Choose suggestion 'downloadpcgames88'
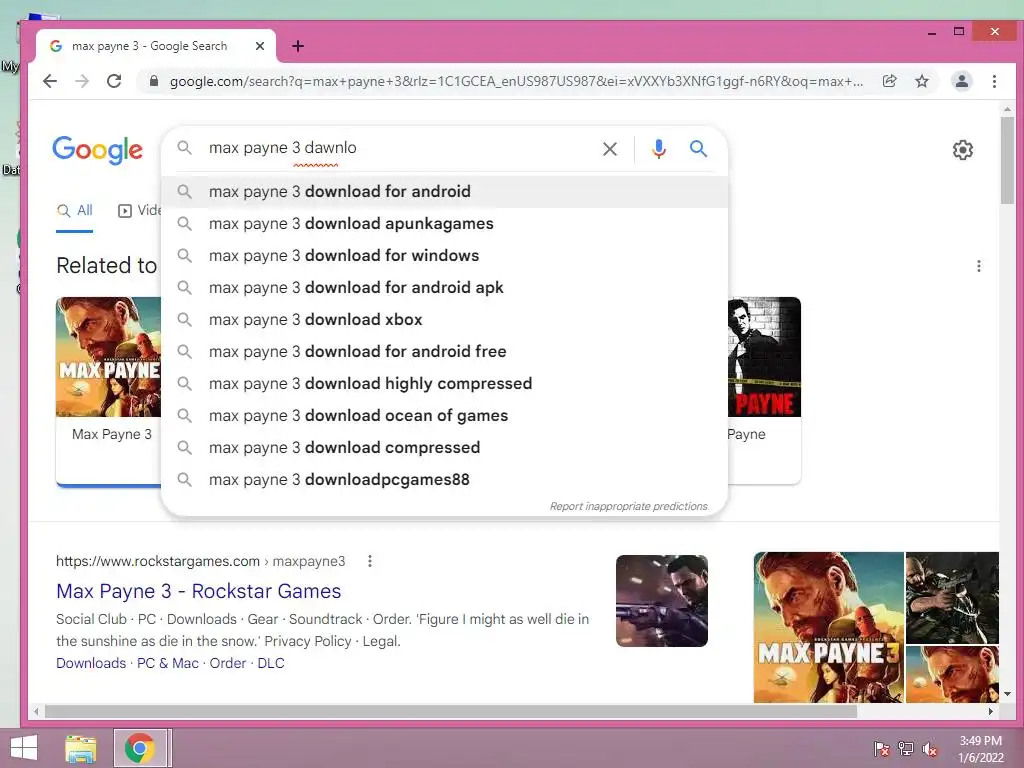Image resolution: width=1024 pixels, height=768 pixels. pos(445,479)
